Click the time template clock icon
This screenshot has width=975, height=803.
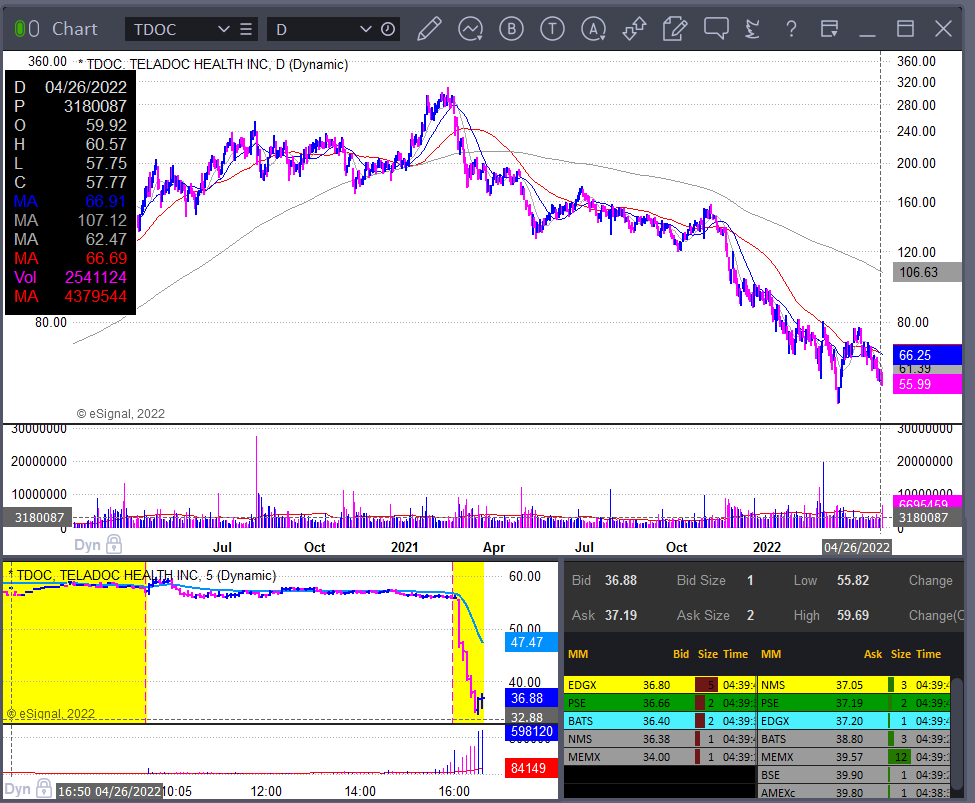click(388, 29)
